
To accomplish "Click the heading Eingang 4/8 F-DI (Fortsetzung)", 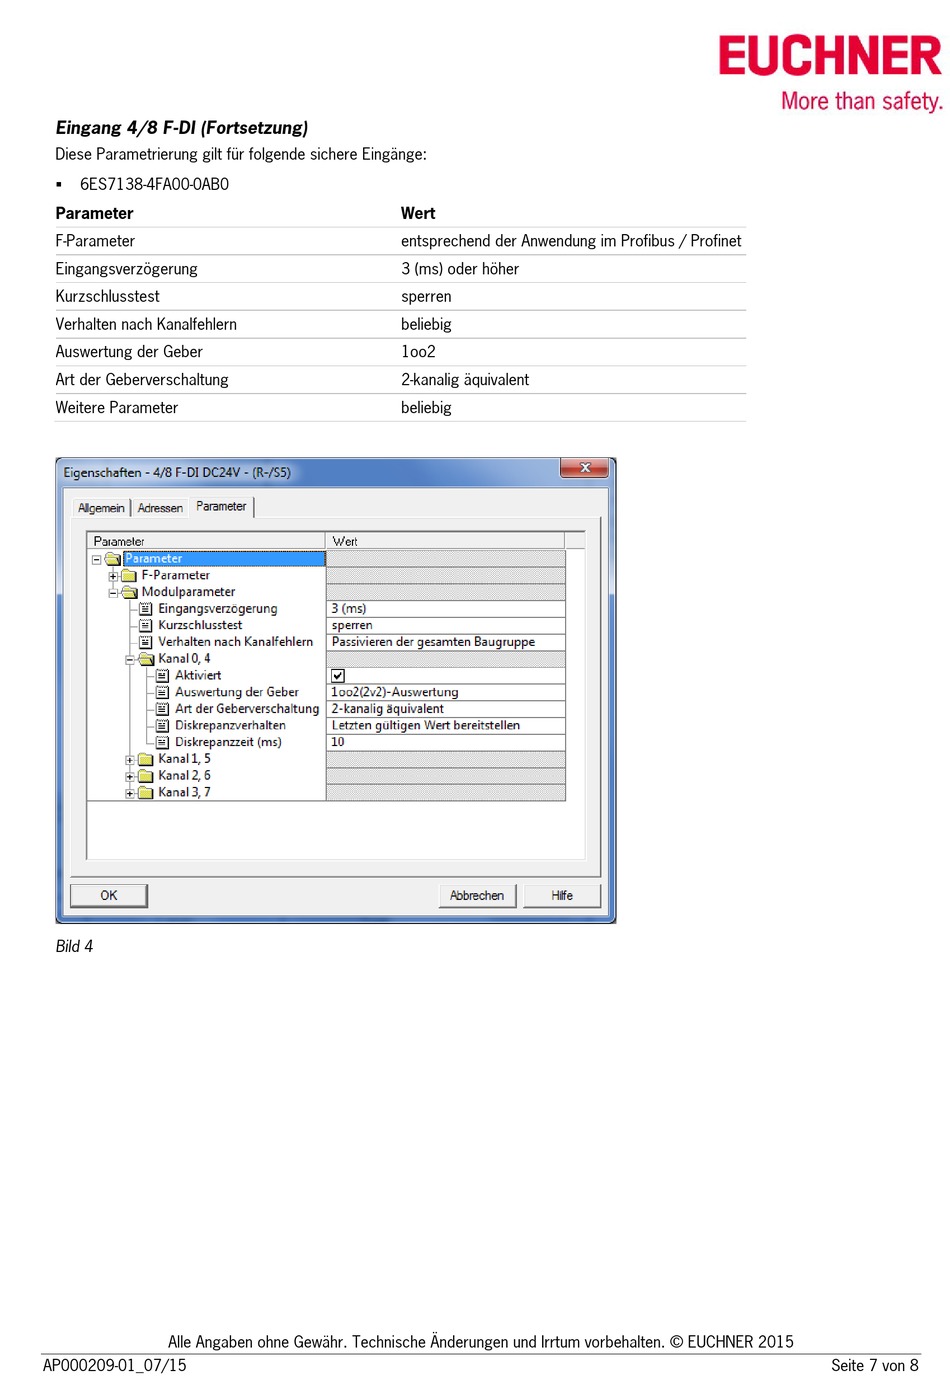I will coord(182,128).
